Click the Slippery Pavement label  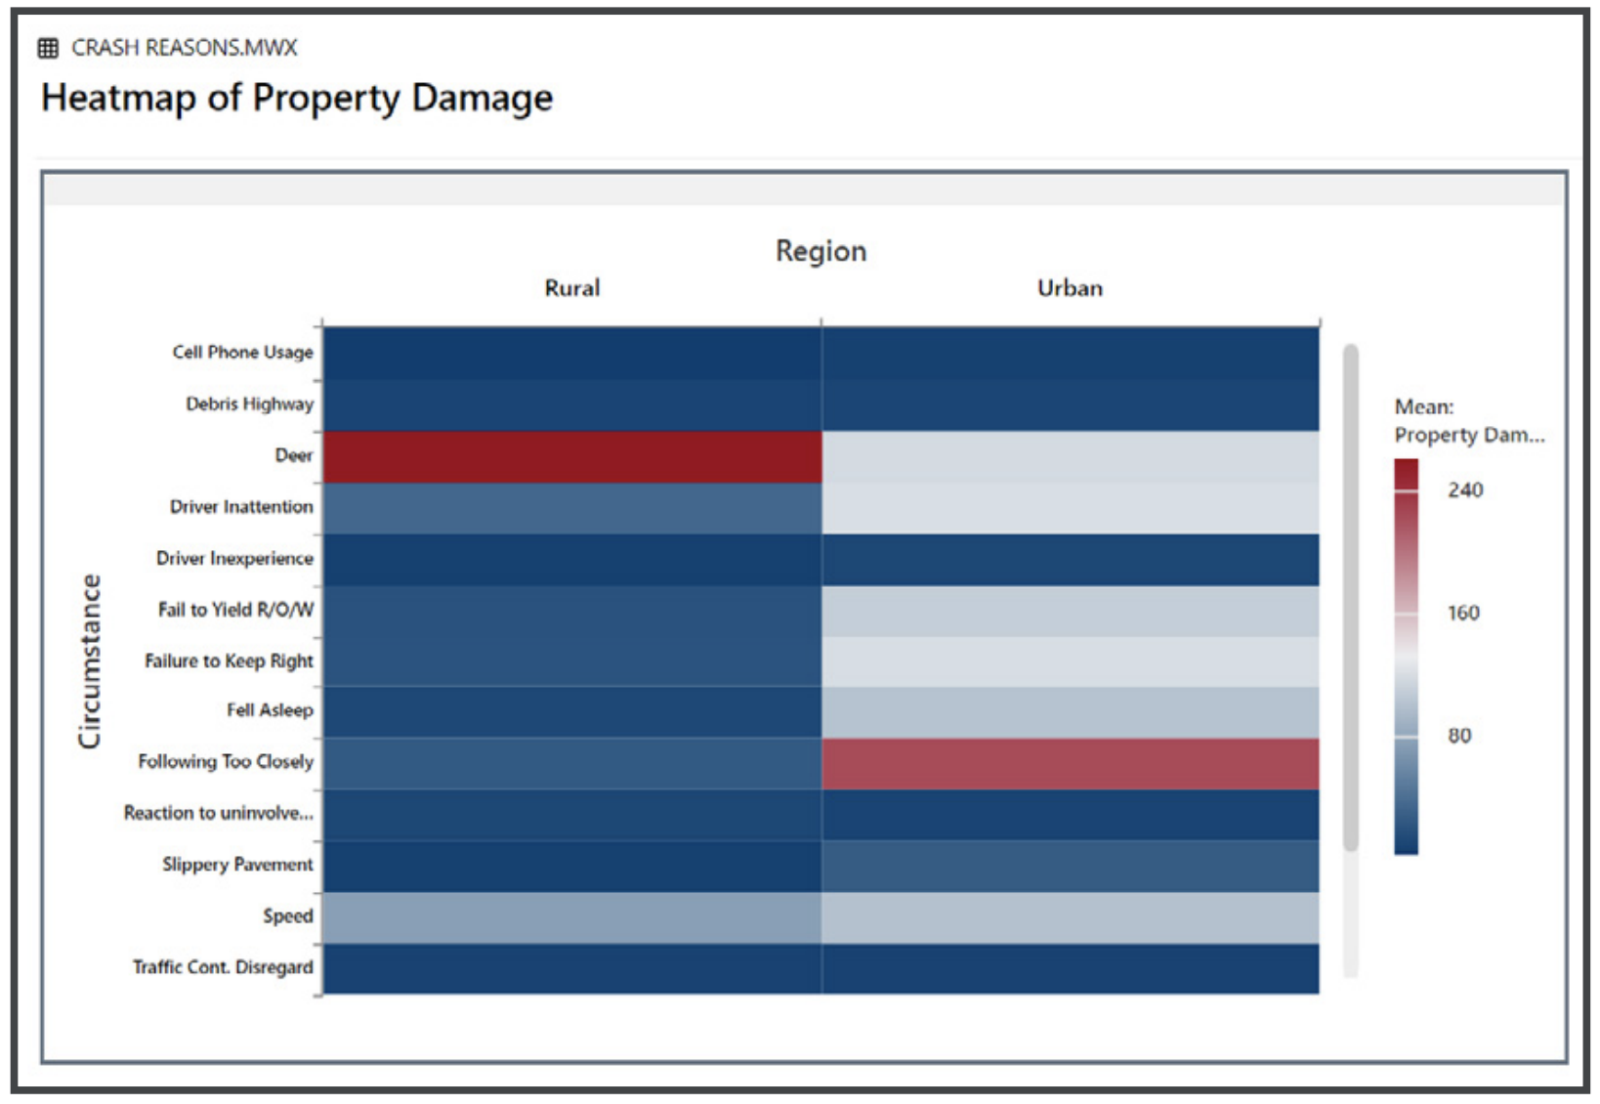[x=237, y=864]
